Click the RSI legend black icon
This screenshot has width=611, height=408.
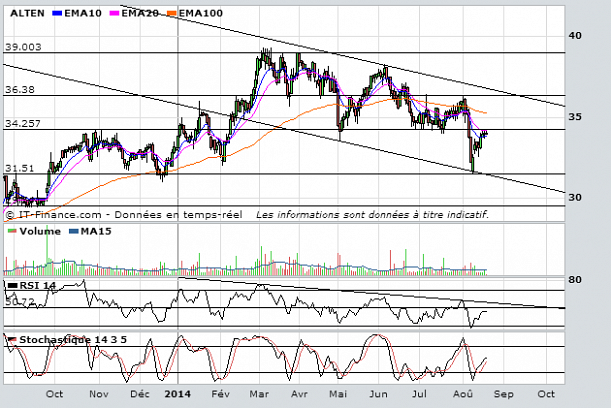(12, 286)
